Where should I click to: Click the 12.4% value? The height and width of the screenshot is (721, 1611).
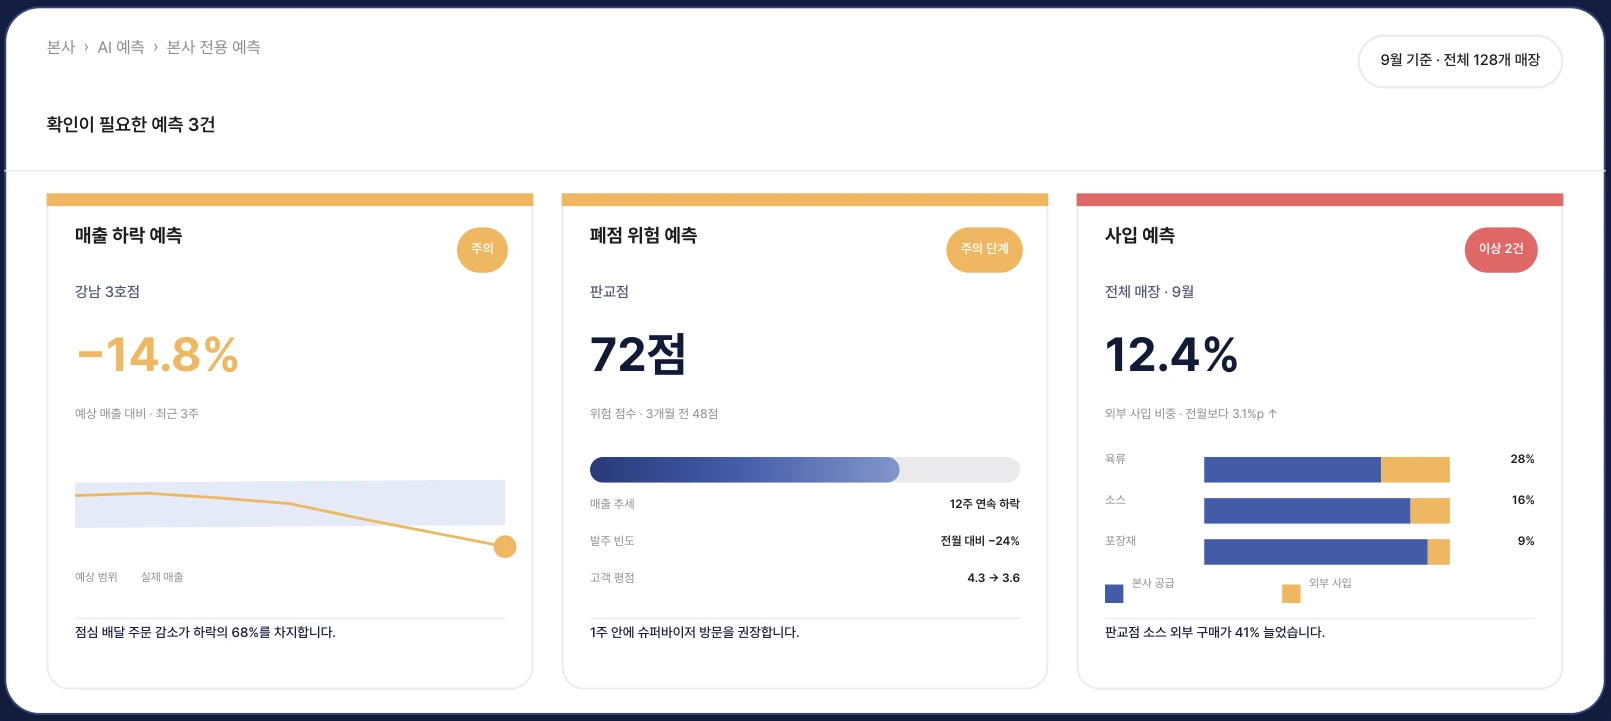pyautogui.click(x=1171, y=355)
